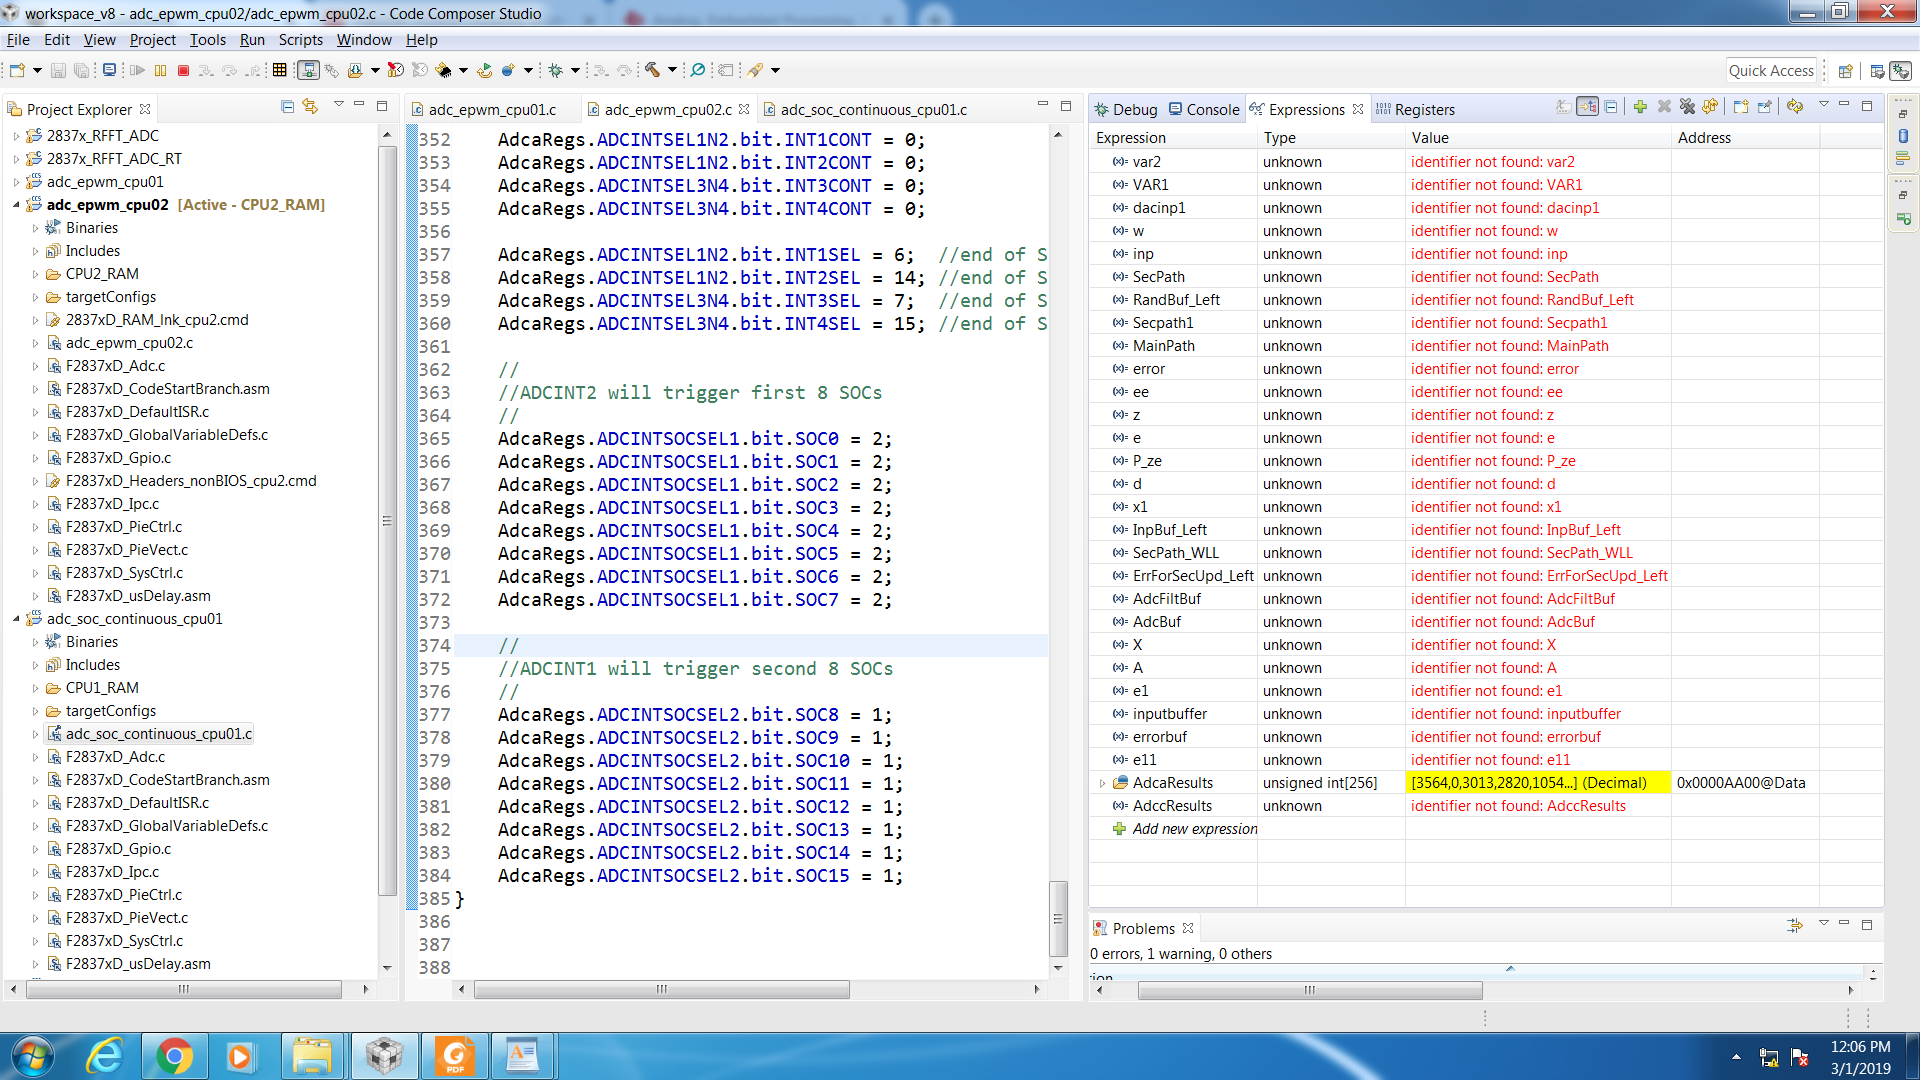Open the Project menu

click(152, 40)
